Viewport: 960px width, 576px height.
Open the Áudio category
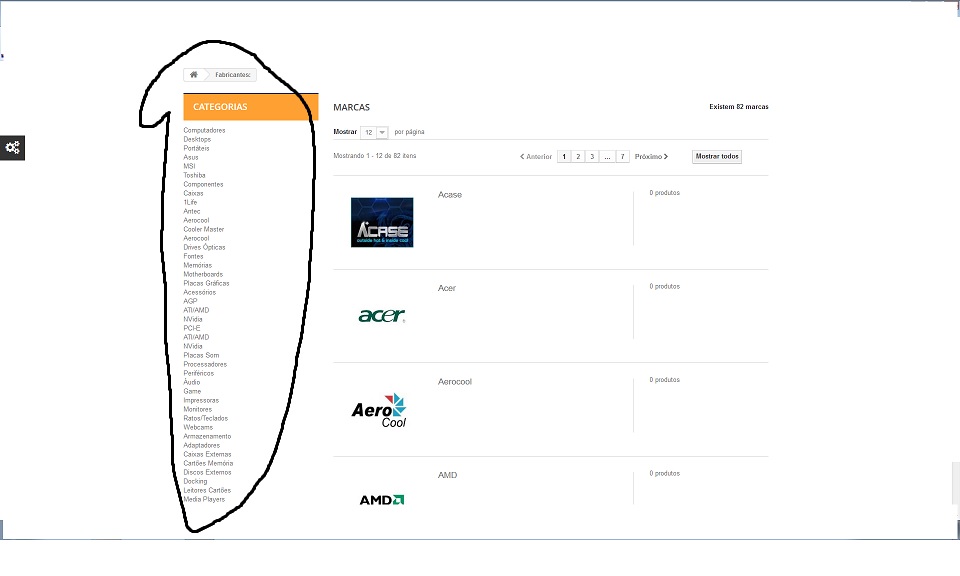tap(192, 383)
